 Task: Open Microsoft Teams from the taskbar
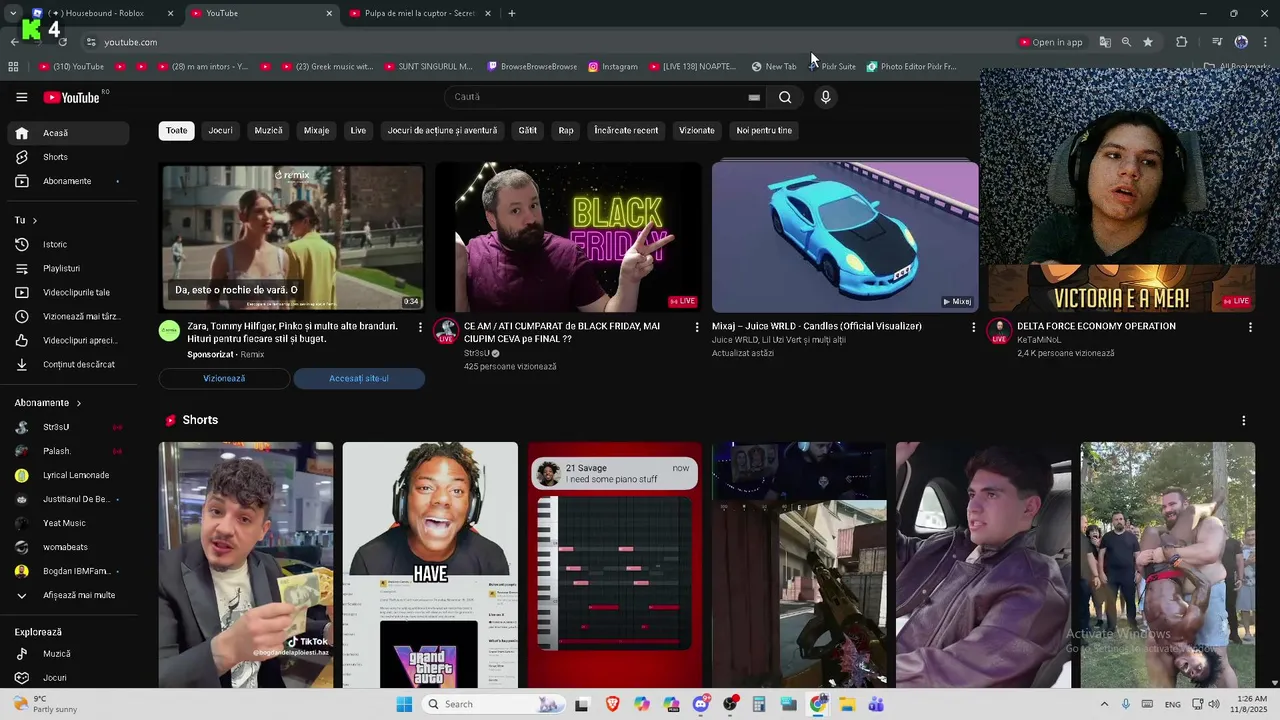876,704
